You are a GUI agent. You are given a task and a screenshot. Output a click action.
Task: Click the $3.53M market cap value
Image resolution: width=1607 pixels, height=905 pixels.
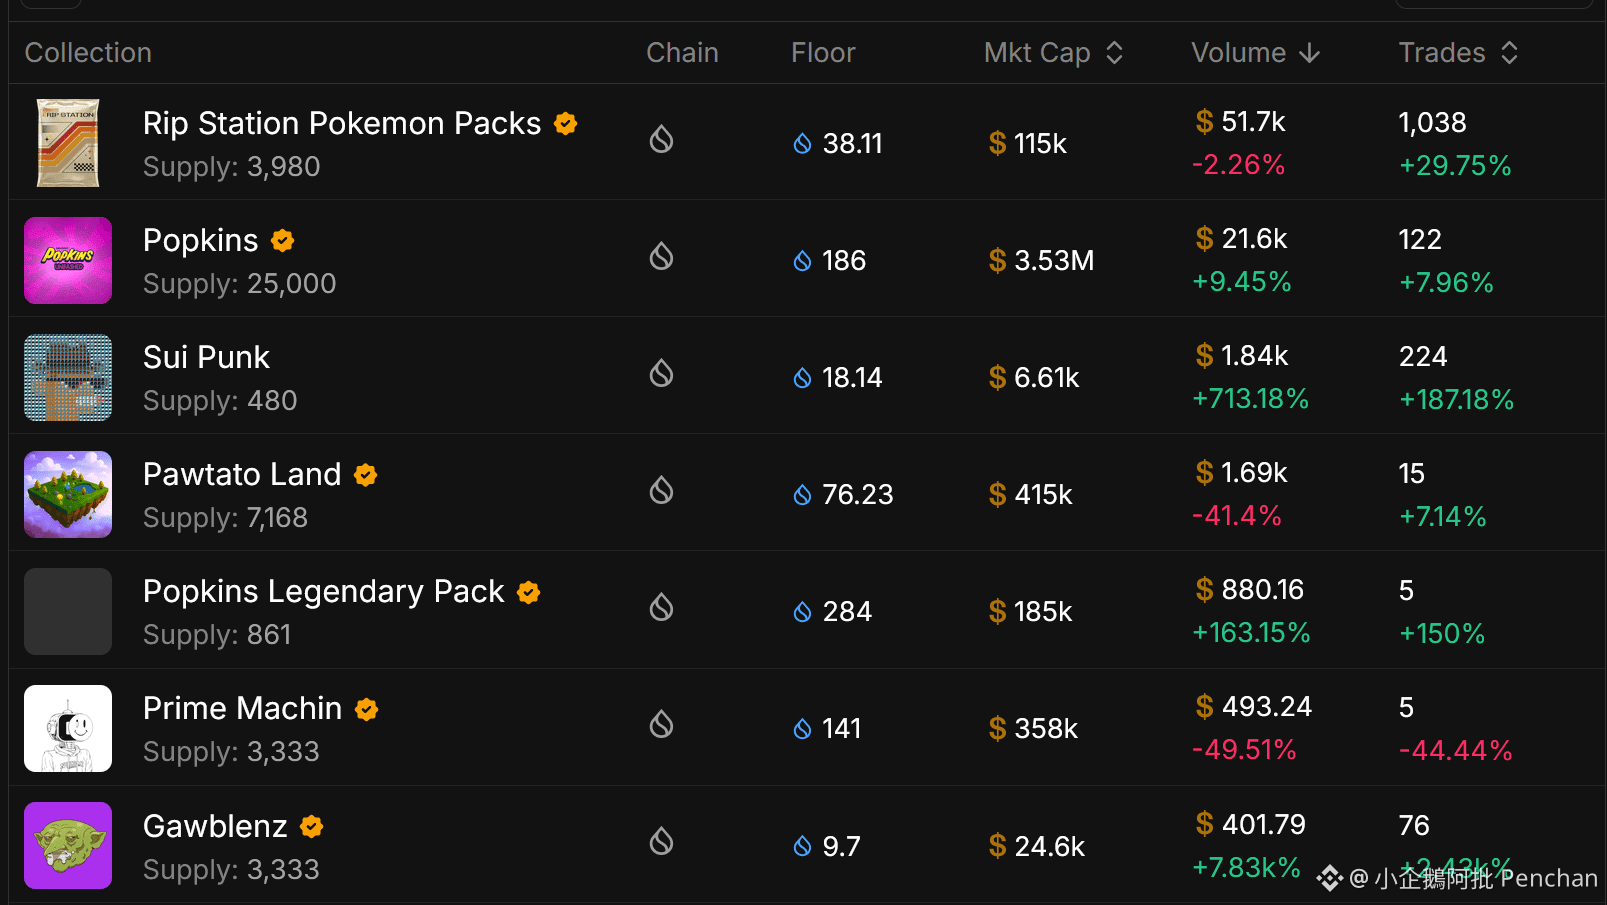point(1041,261)
